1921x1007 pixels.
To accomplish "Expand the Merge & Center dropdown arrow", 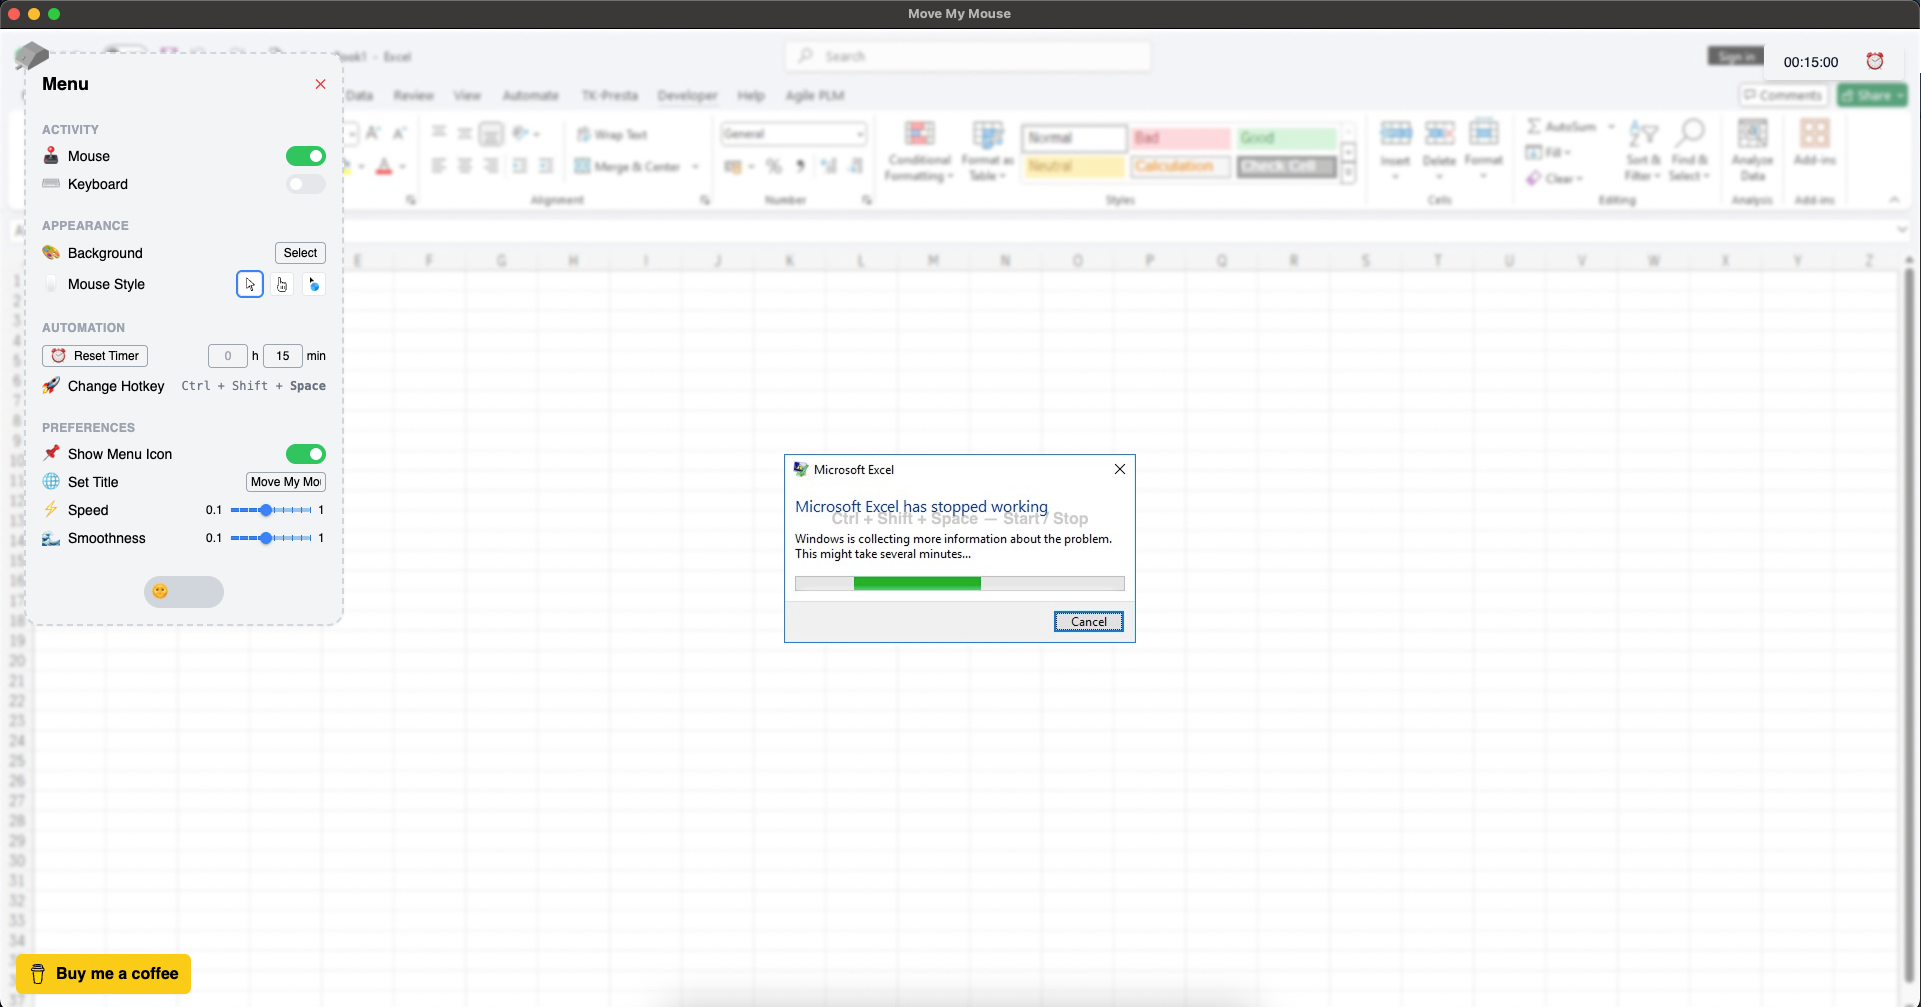I will click(695, 167).
